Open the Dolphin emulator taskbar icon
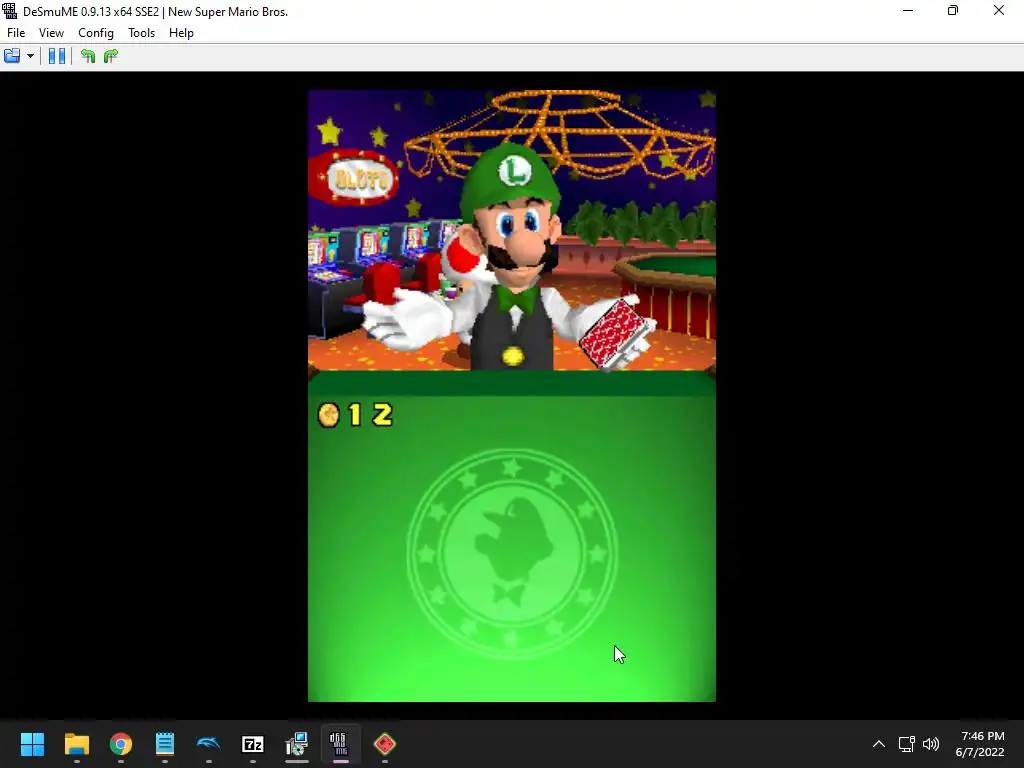Screen dimensions: 1024x768 coord(208,744)
